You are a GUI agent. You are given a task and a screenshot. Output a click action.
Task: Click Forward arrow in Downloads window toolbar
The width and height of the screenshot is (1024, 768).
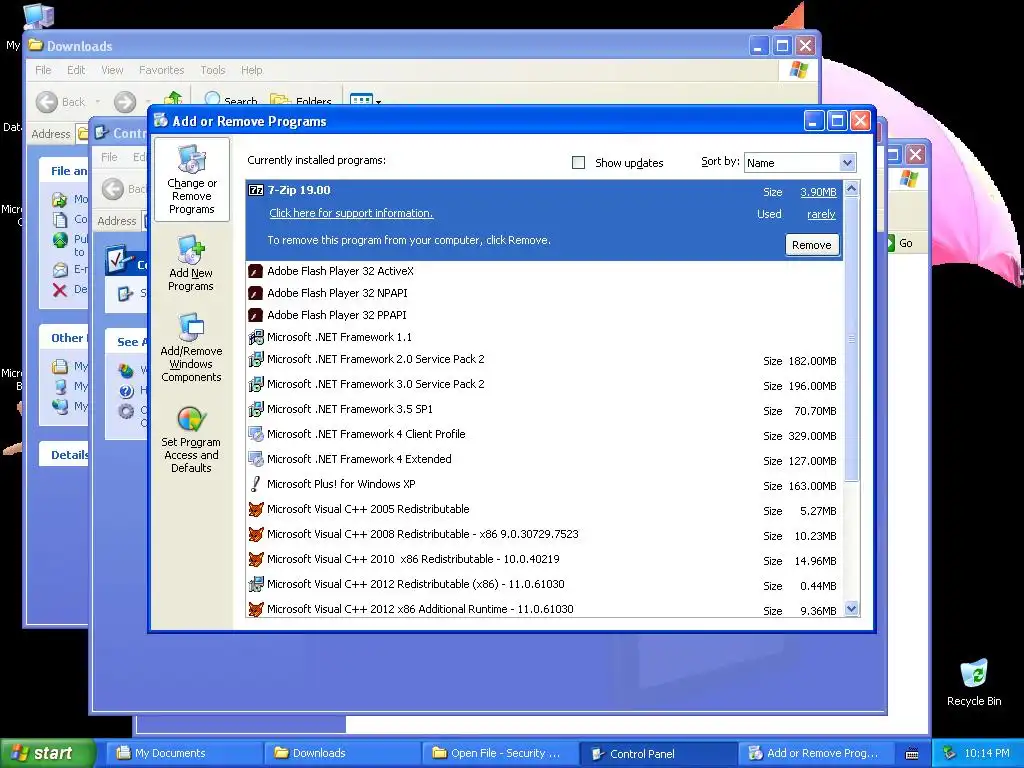[x=125, y=102]
